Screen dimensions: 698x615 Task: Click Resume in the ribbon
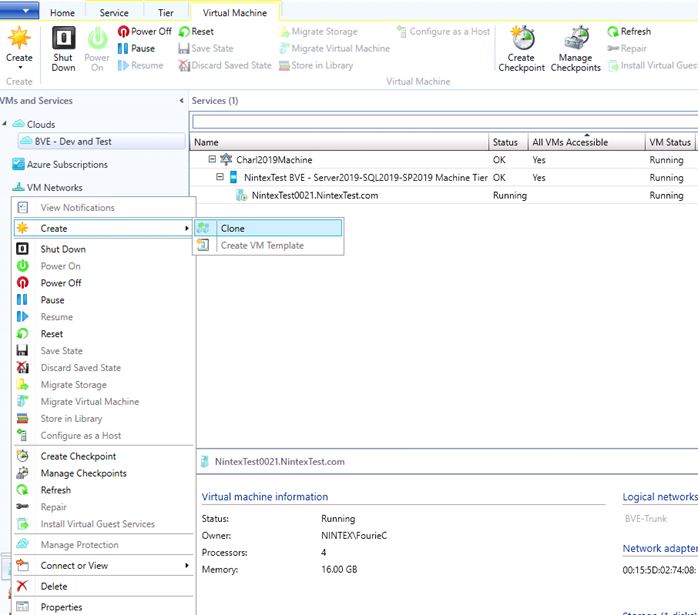[140, 65]
